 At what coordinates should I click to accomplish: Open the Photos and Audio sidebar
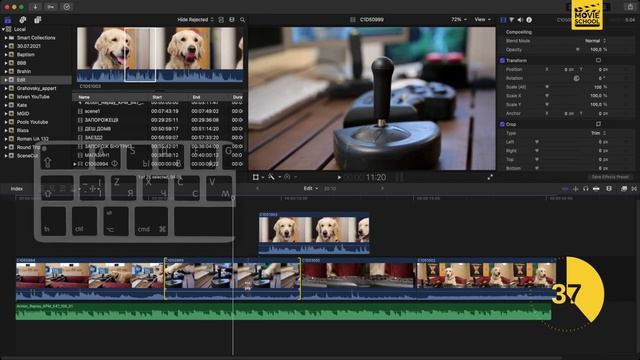(x=23, y=20)
